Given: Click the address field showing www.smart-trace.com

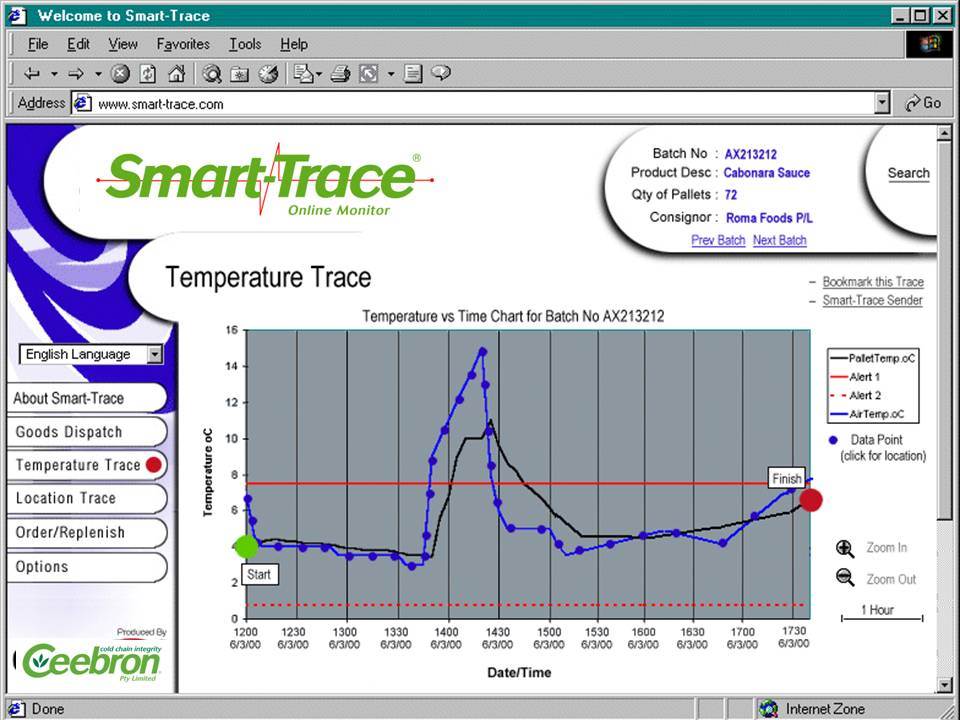Looking at the screenshot, I should coord(480,103).
